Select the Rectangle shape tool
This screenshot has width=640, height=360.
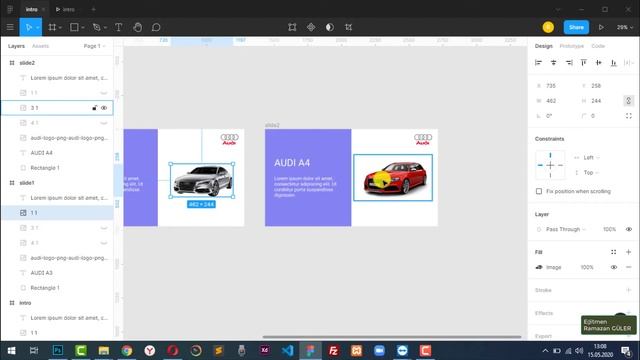click(74, 27)
